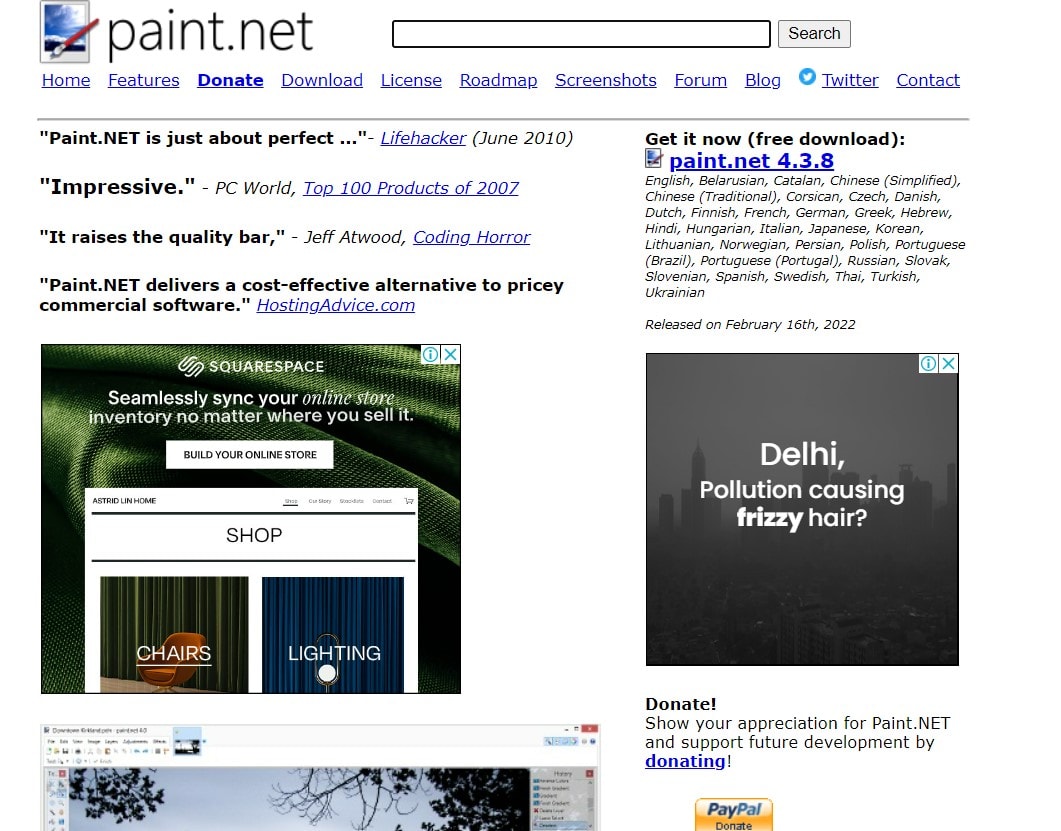The image size is (1061, 831).
Task: Click the release date text February 16th, 2022
Action: pos(790,325)
